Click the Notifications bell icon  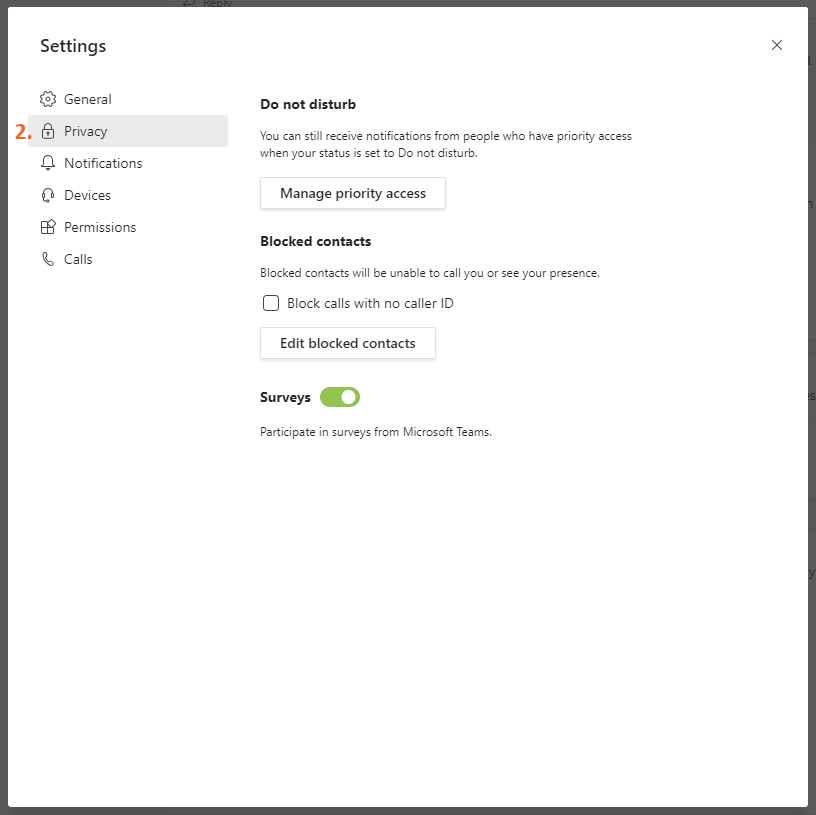tap(47, 163)
